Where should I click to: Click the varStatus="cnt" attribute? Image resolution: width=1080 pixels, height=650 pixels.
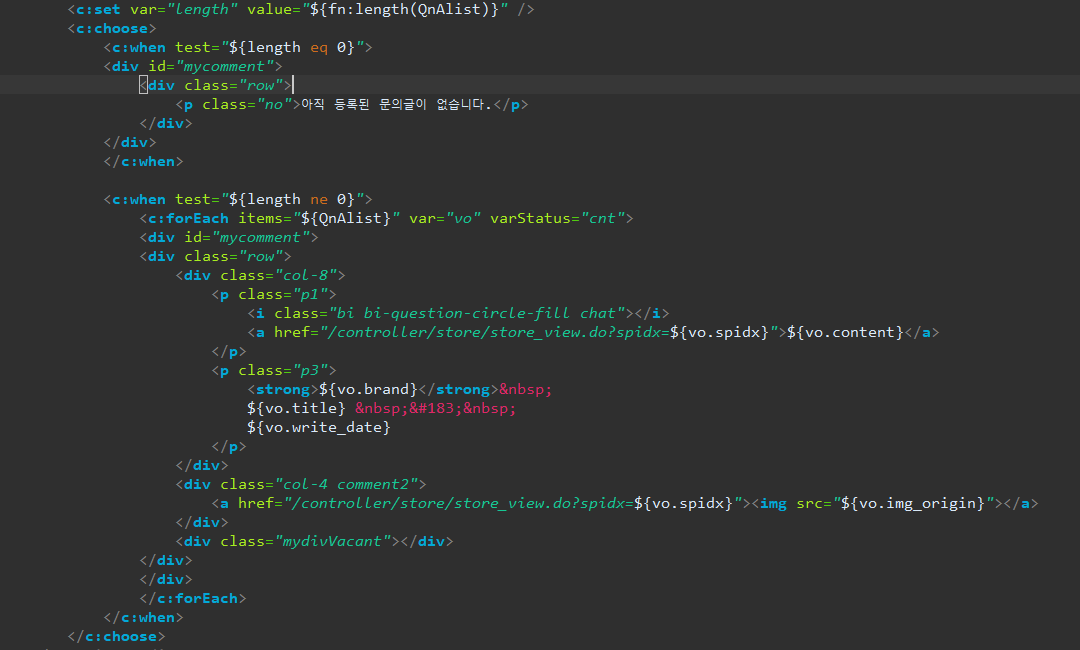[557, 218]
